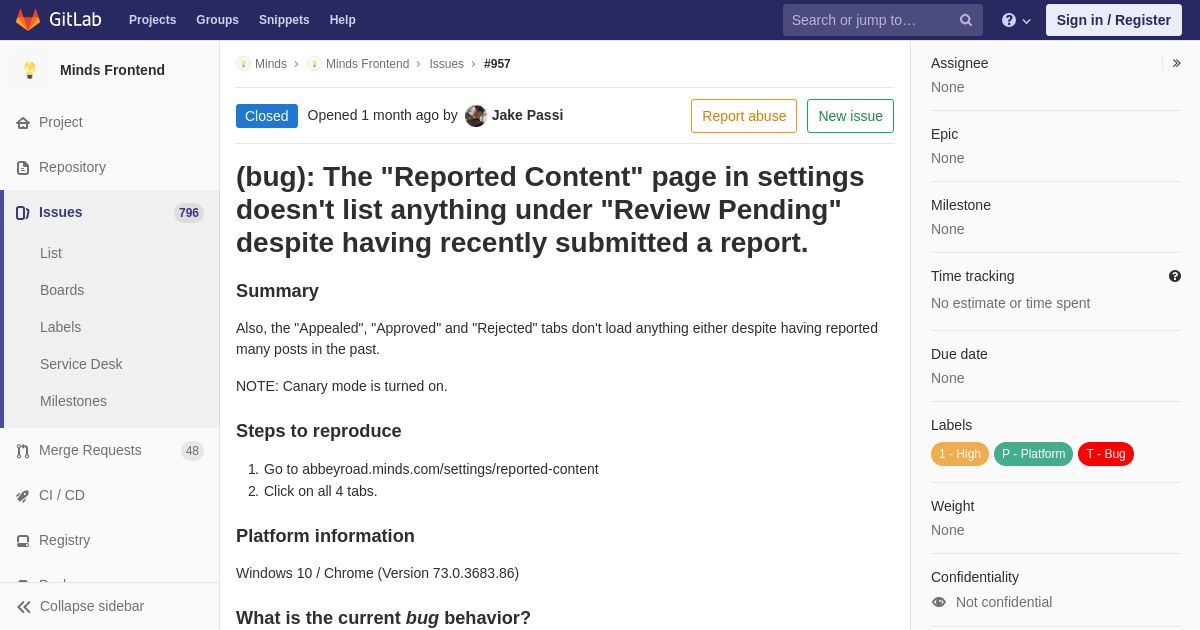Click the Closed status badge
The height and width of the screenshot is (630, 1200).
click(x=267, y=116)
